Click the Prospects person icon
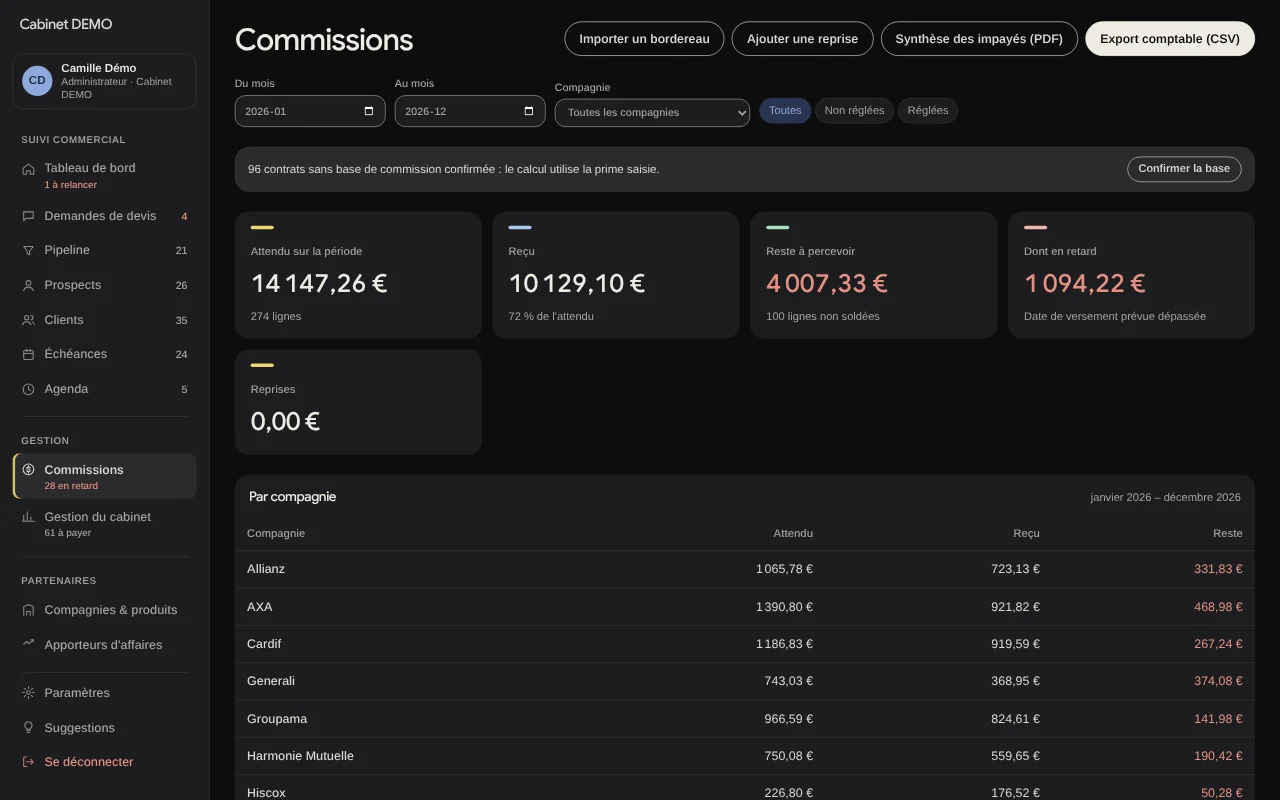 pos(28,285)
